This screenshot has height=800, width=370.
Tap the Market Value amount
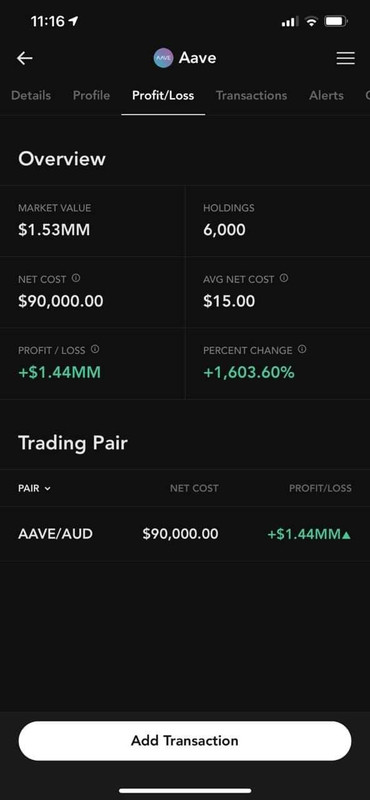[x=54, y=230]
